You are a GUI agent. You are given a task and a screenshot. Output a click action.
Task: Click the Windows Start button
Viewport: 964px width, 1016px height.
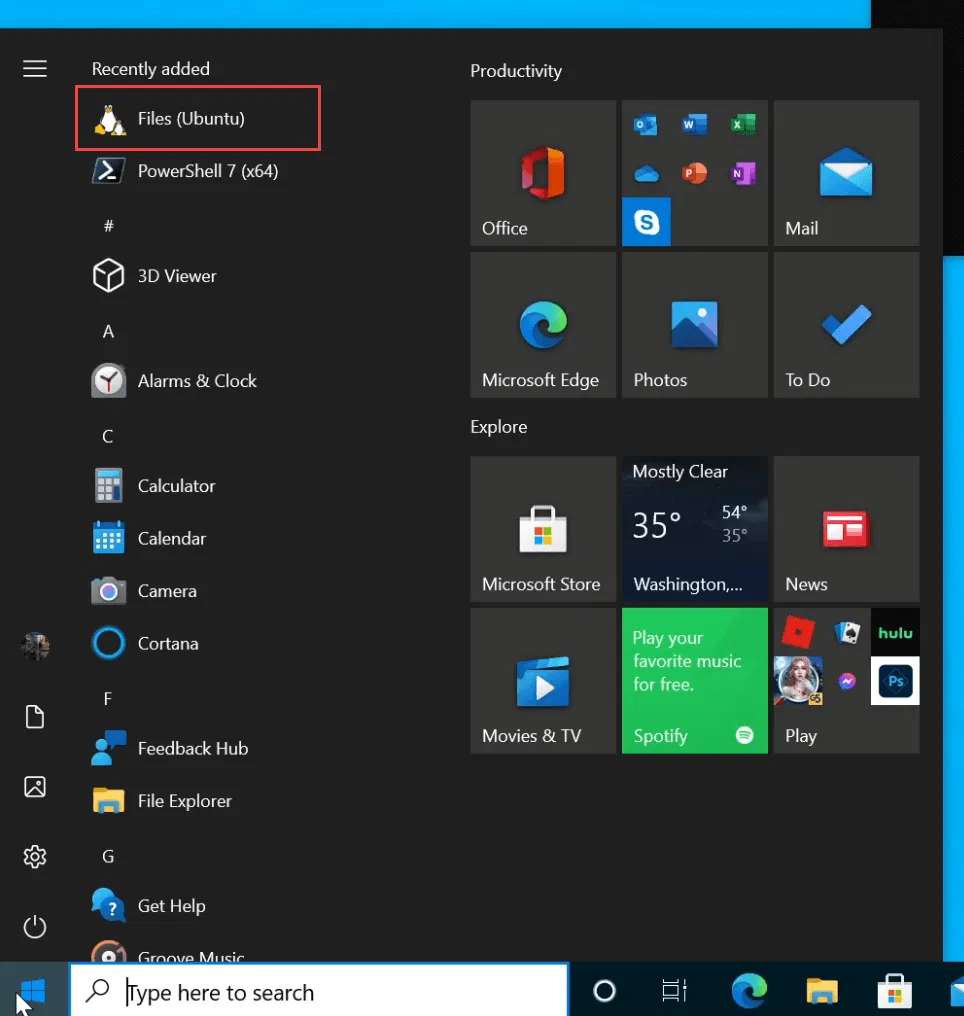pos(32,991)
